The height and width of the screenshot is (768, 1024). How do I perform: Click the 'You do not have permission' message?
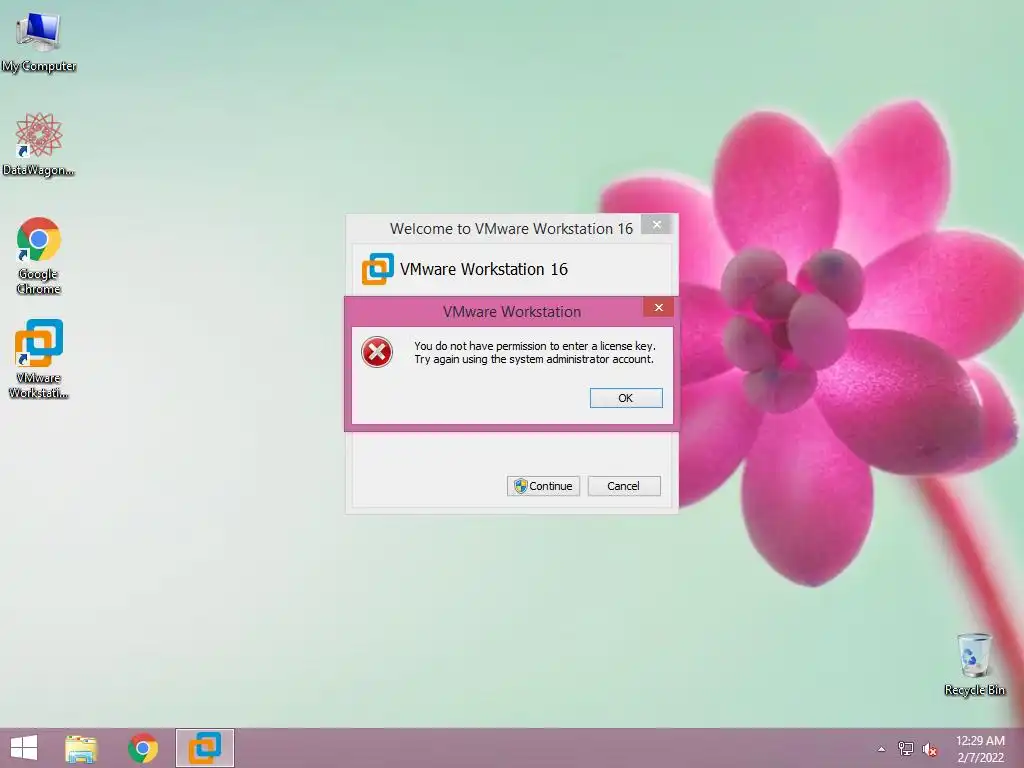coord(534,353)
